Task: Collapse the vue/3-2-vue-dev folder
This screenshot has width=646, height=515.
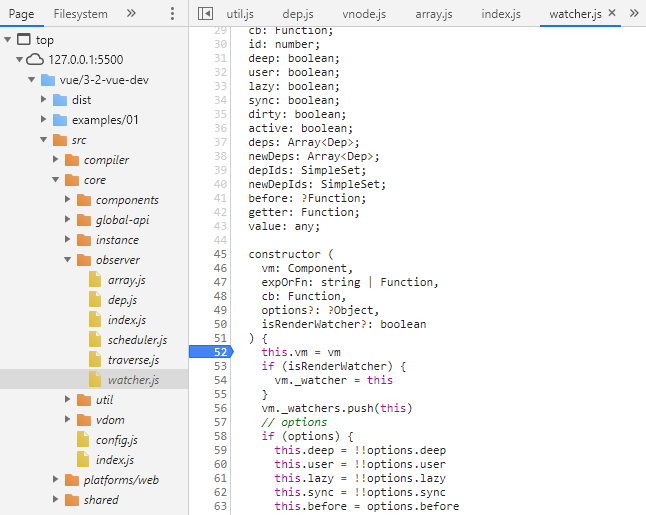Action: point(31,80)
